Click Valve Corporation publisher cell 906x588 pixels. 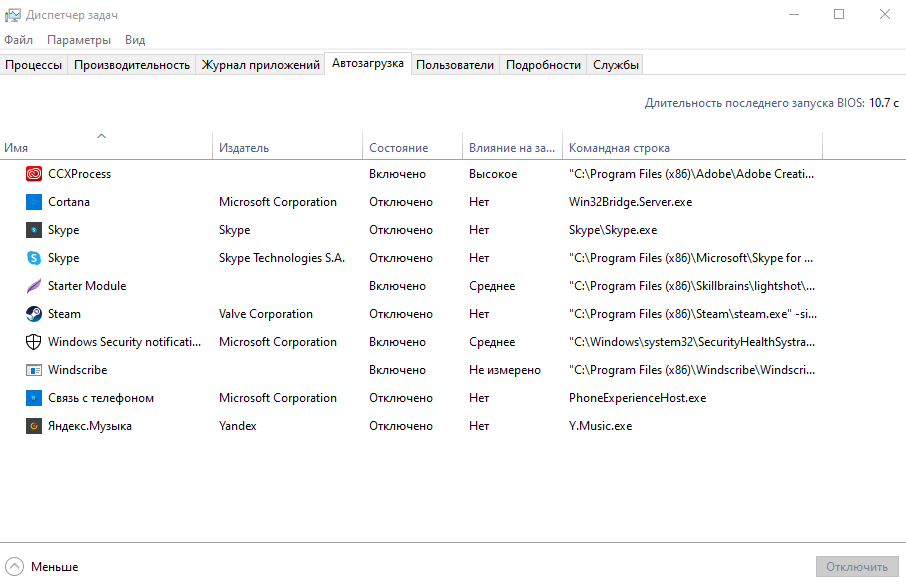(266, 314)
